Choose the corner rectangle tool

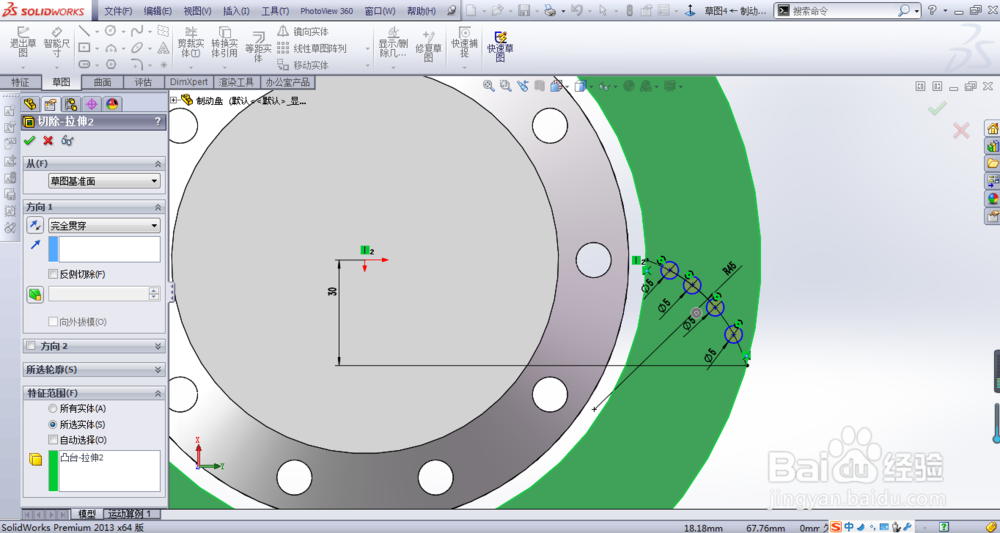[84, 48]
